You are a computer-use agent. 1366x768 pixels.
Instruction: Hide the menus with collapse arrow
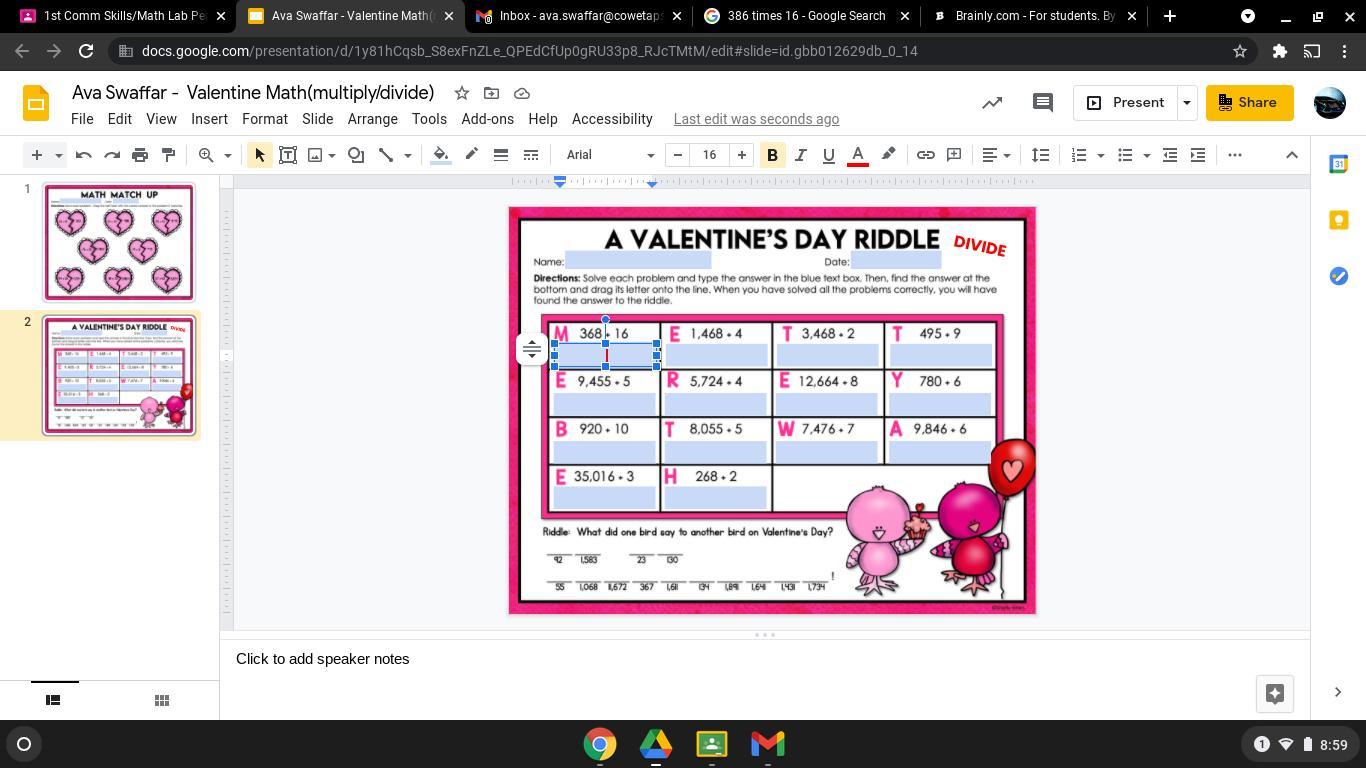pos(1292,155)
